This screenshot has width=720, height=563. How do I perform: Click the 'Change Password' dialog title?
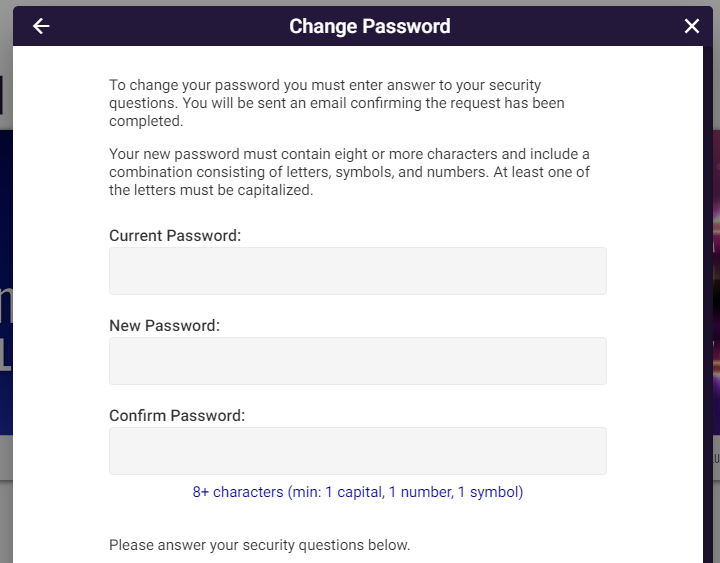click(x=370, y=26)
